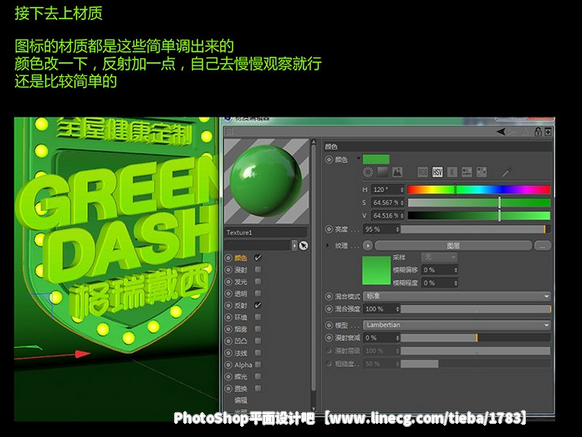The height and width of the screenshot is (437, 582).
Task: Select the spectrum gradient mode icon
Action: [x=382, y=172]
